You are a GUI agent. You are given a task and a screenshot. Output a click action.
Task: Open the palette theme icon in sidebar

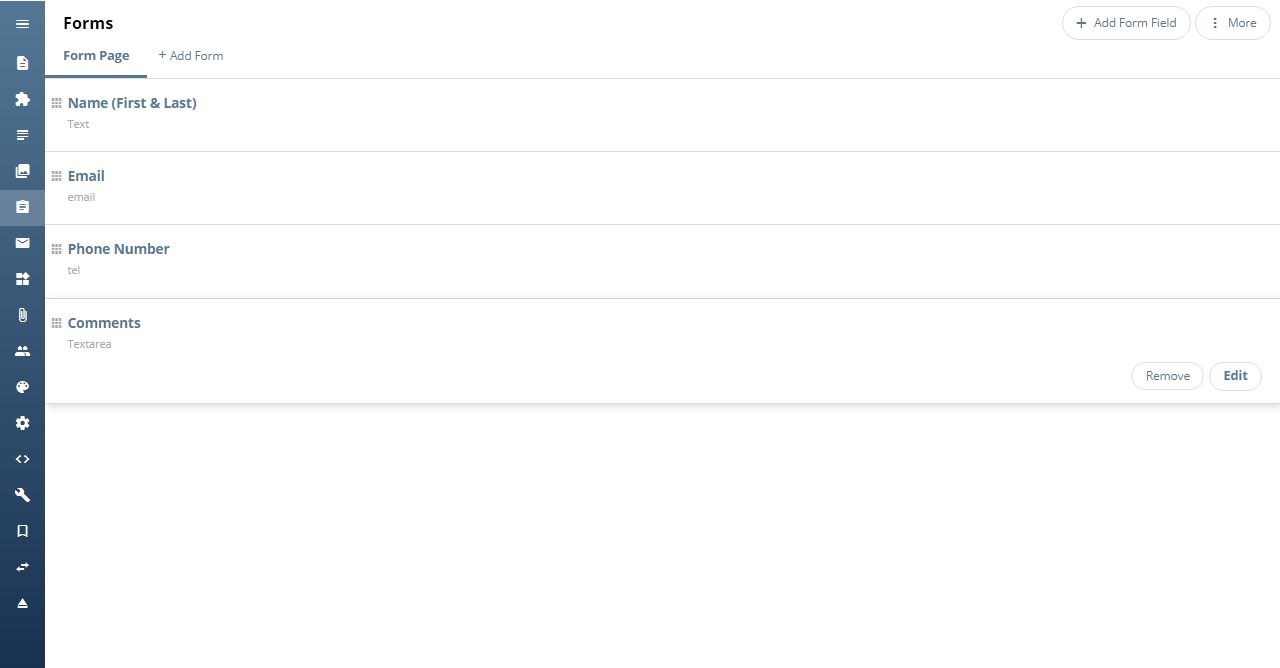(x=22, y=387)
